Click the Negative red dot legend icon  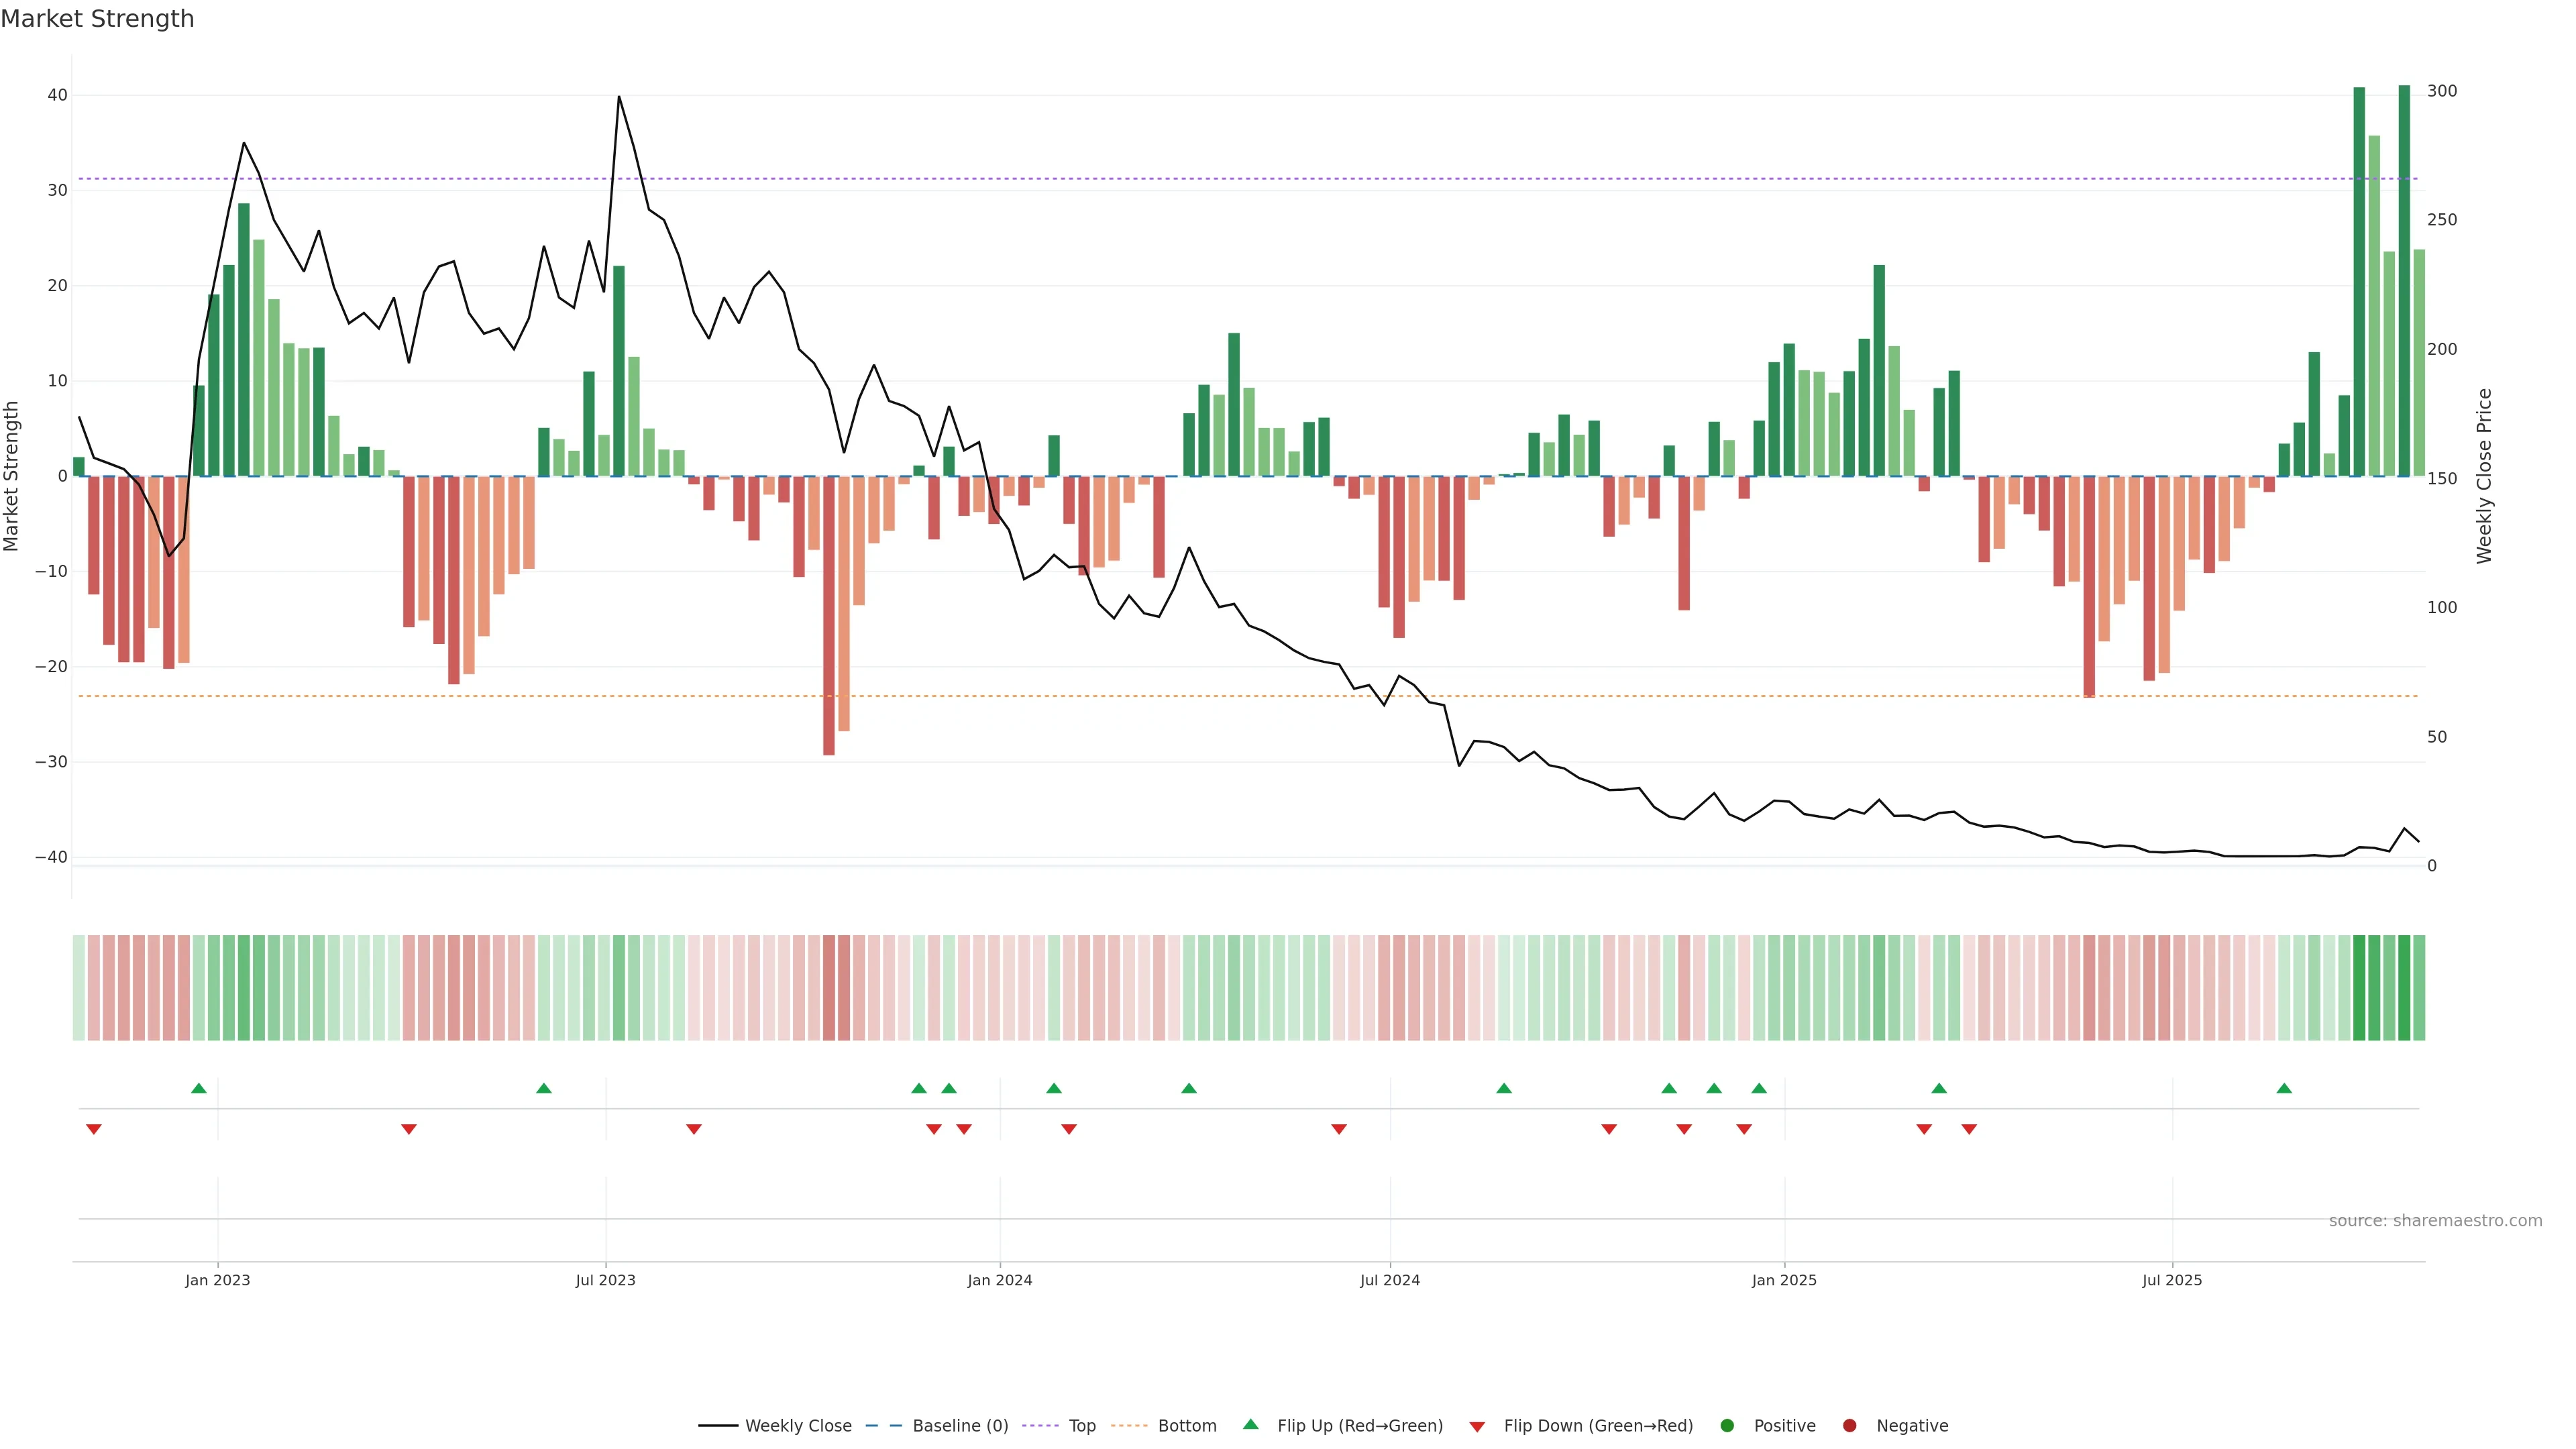1849,1426
